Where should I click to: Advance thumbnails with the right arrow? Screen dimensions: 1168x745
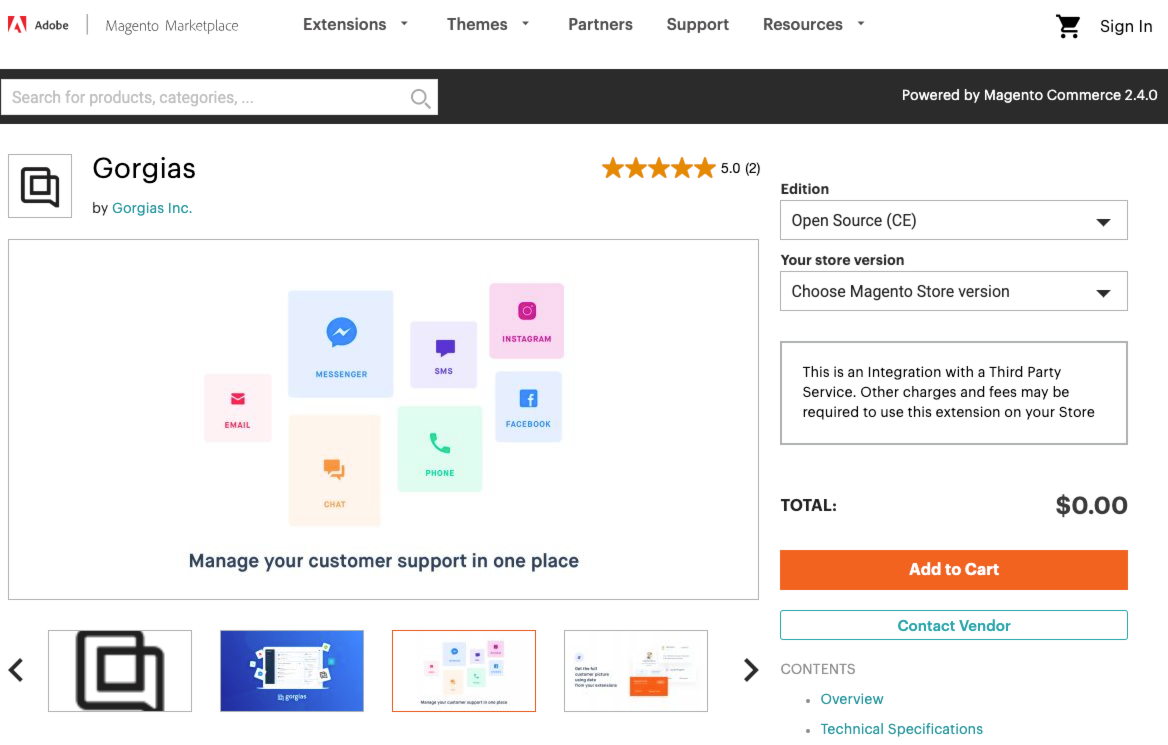751,670
